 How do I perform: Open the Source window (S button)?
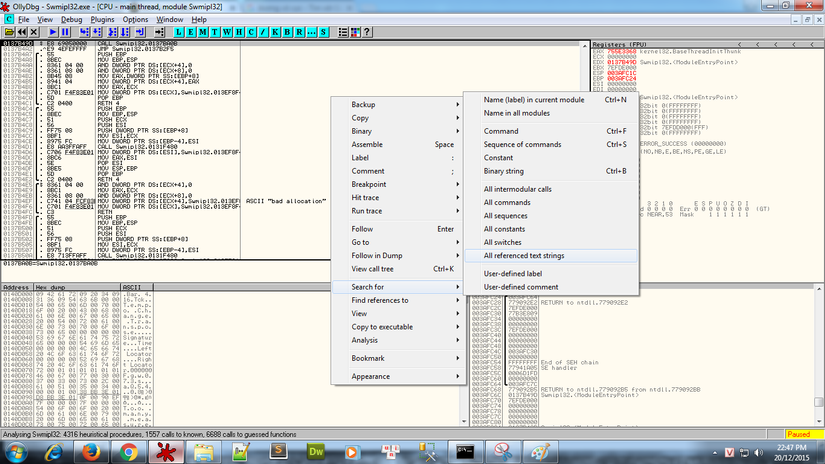(x=324, y=32)
